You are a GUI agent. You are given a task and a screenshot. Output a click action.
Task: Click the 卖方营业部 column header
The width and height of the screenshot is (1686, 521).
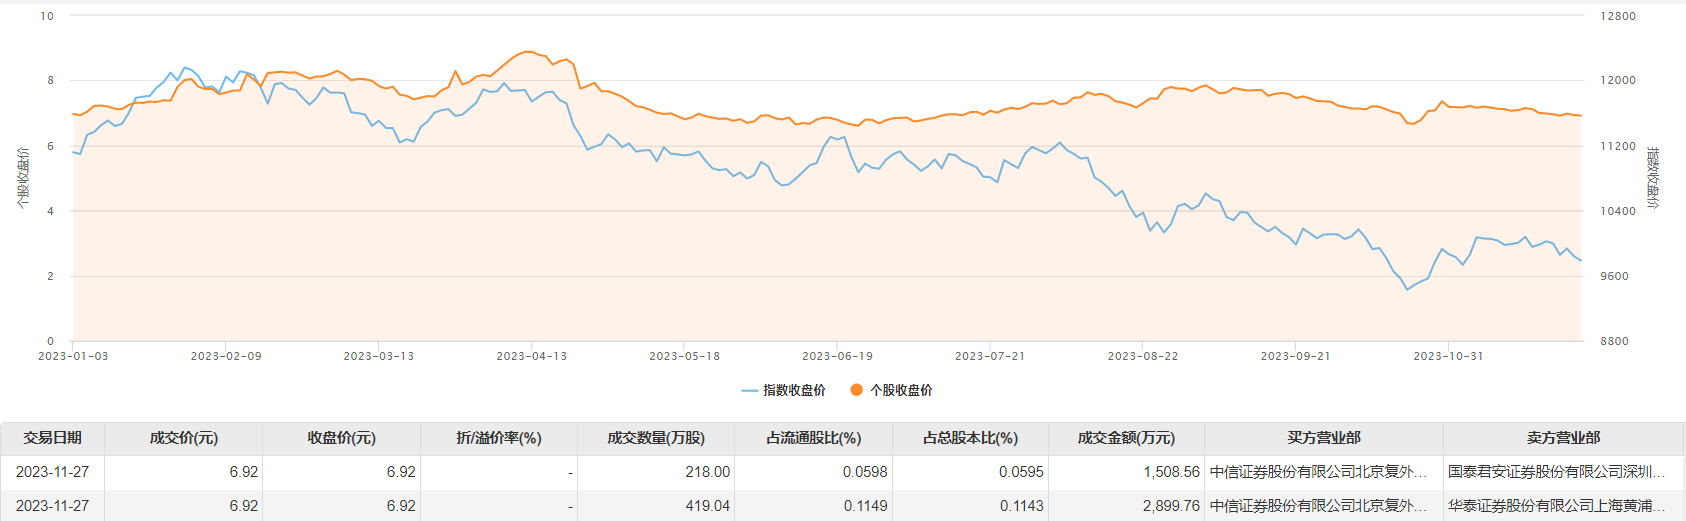click(x=1563, y=438)
